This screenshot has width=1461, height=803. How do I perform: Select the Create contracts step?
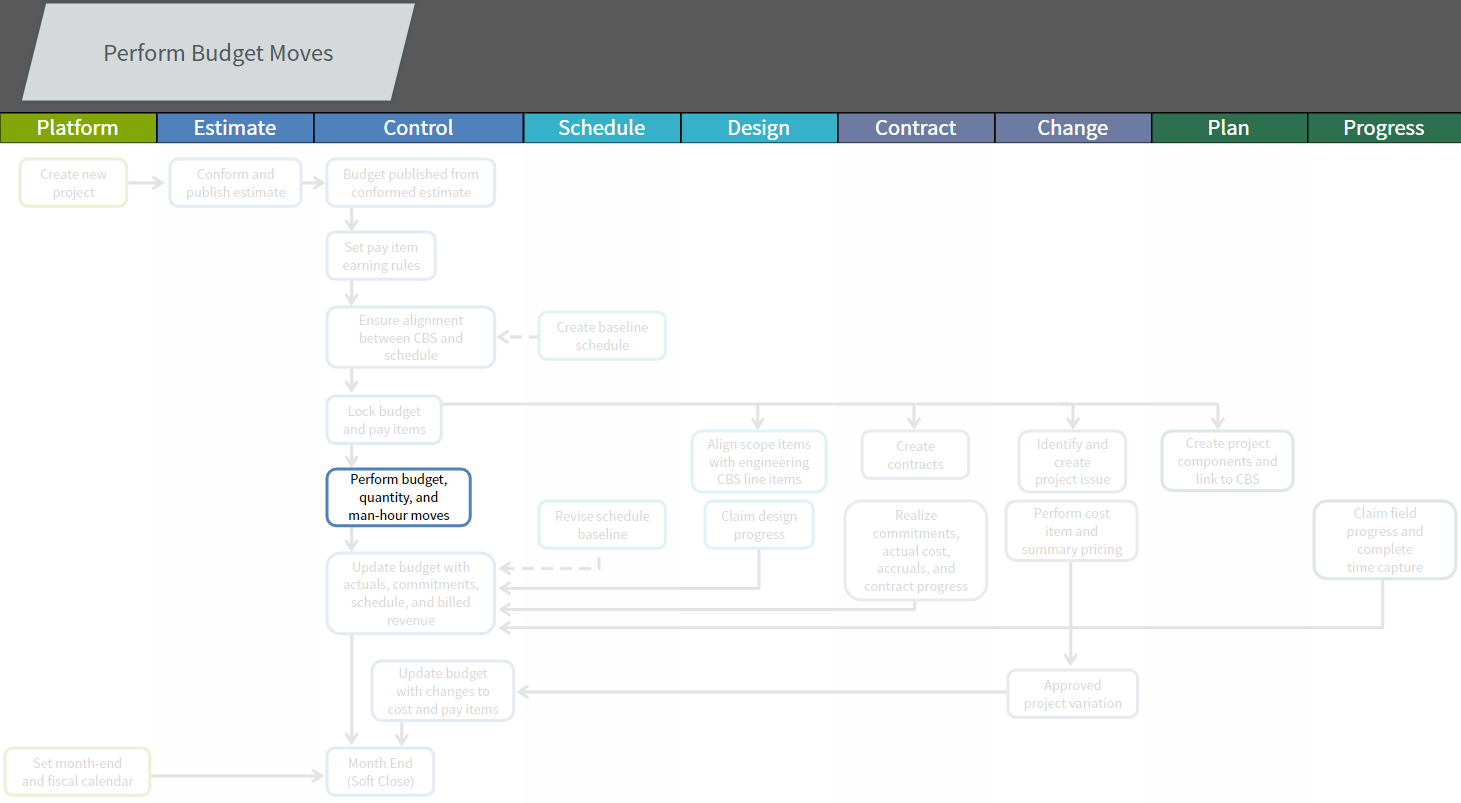[915, 455]
